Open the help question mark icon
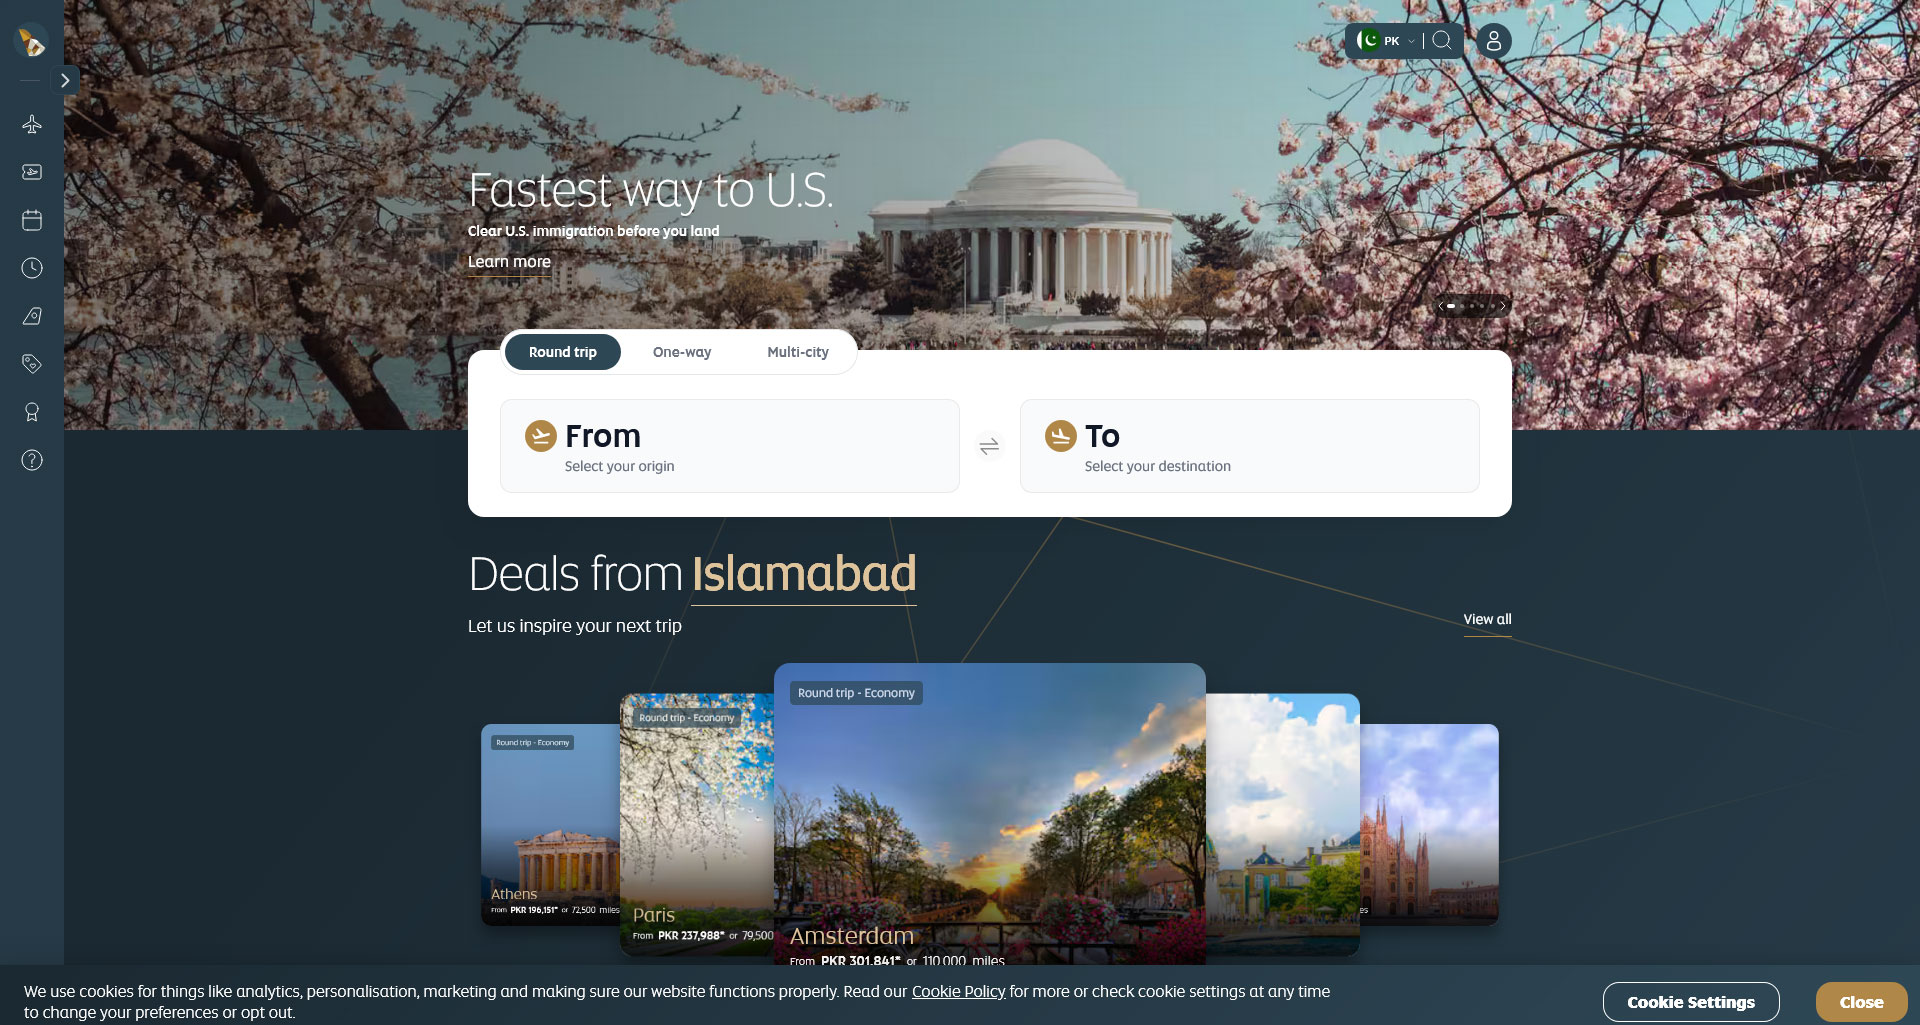1920x1025 pixels. [x=32, y=460]
